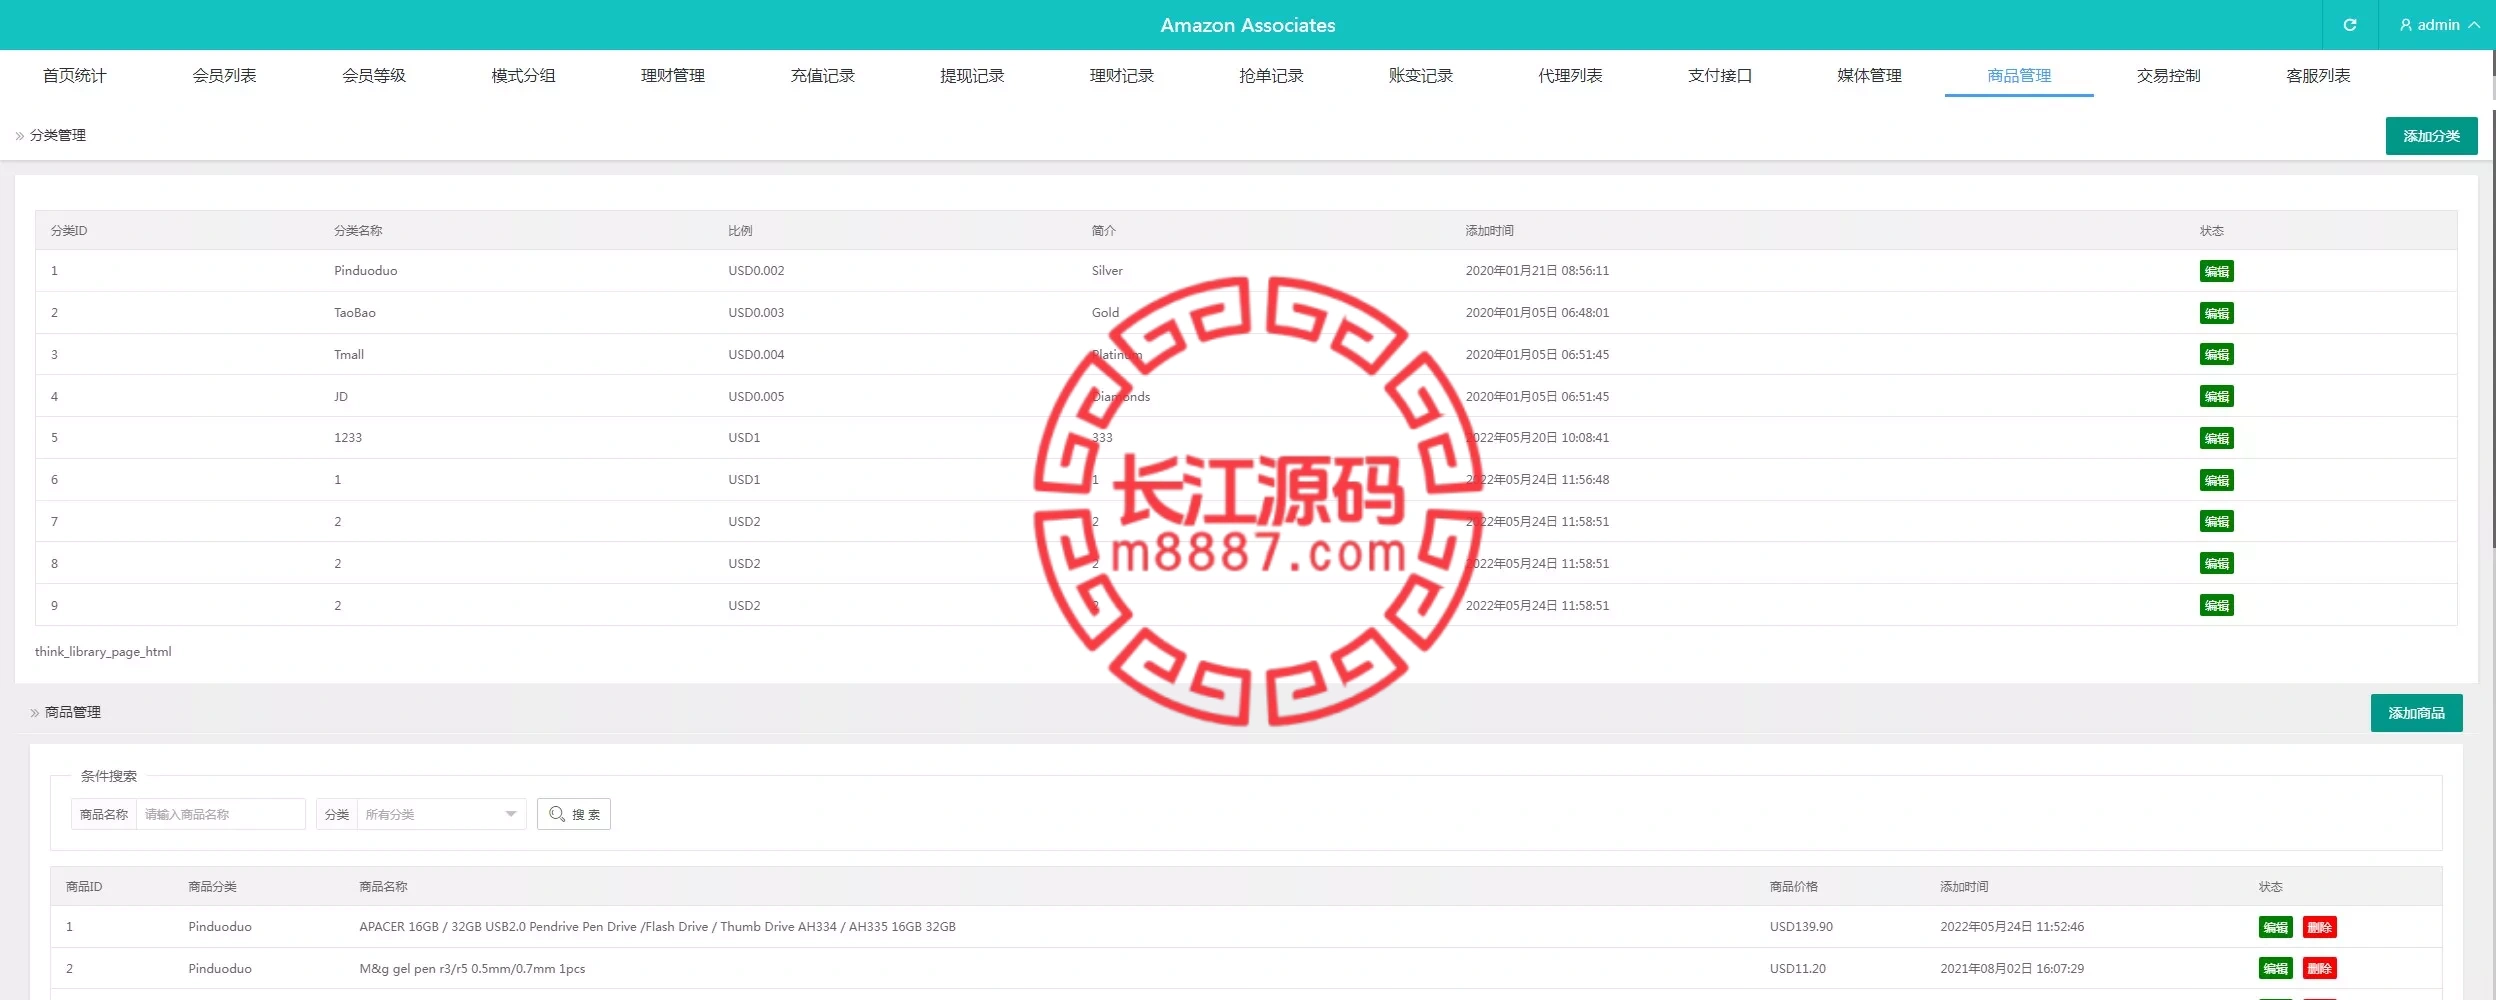
Task: Open the 代理列表 tab
Action: [x=1570, y=76]
